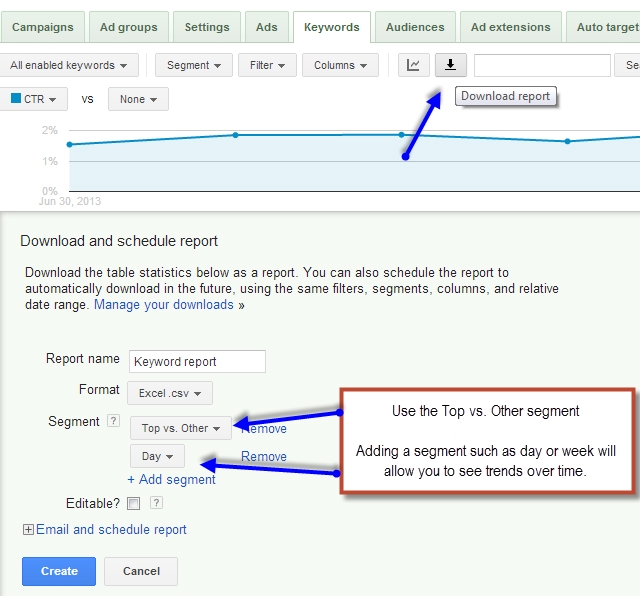Image resolution: width=640 pixels, height=596 pixels.
Task: Open the Auto targets tab
Action: pyautogui.click(x=603, y=27)
